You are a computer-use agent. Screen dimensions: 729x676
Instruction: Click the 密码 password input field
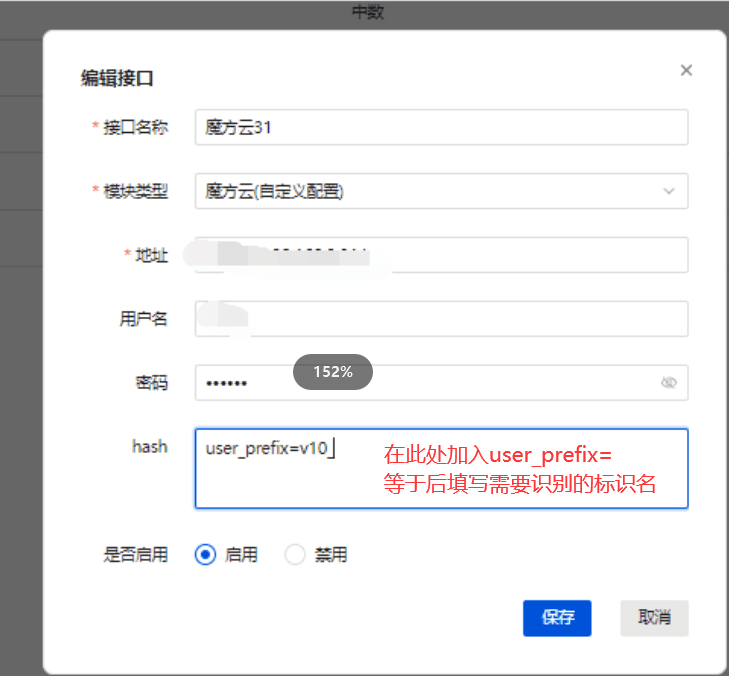(441, 383)
